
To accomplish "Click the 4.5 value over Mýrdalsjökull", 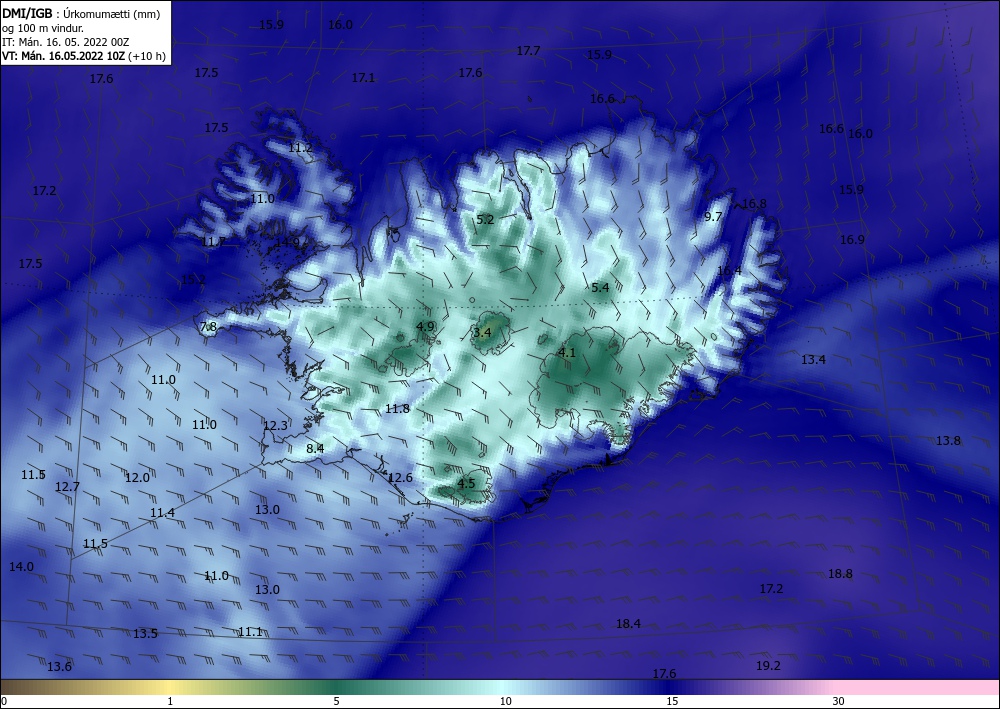I will [466, 483].
